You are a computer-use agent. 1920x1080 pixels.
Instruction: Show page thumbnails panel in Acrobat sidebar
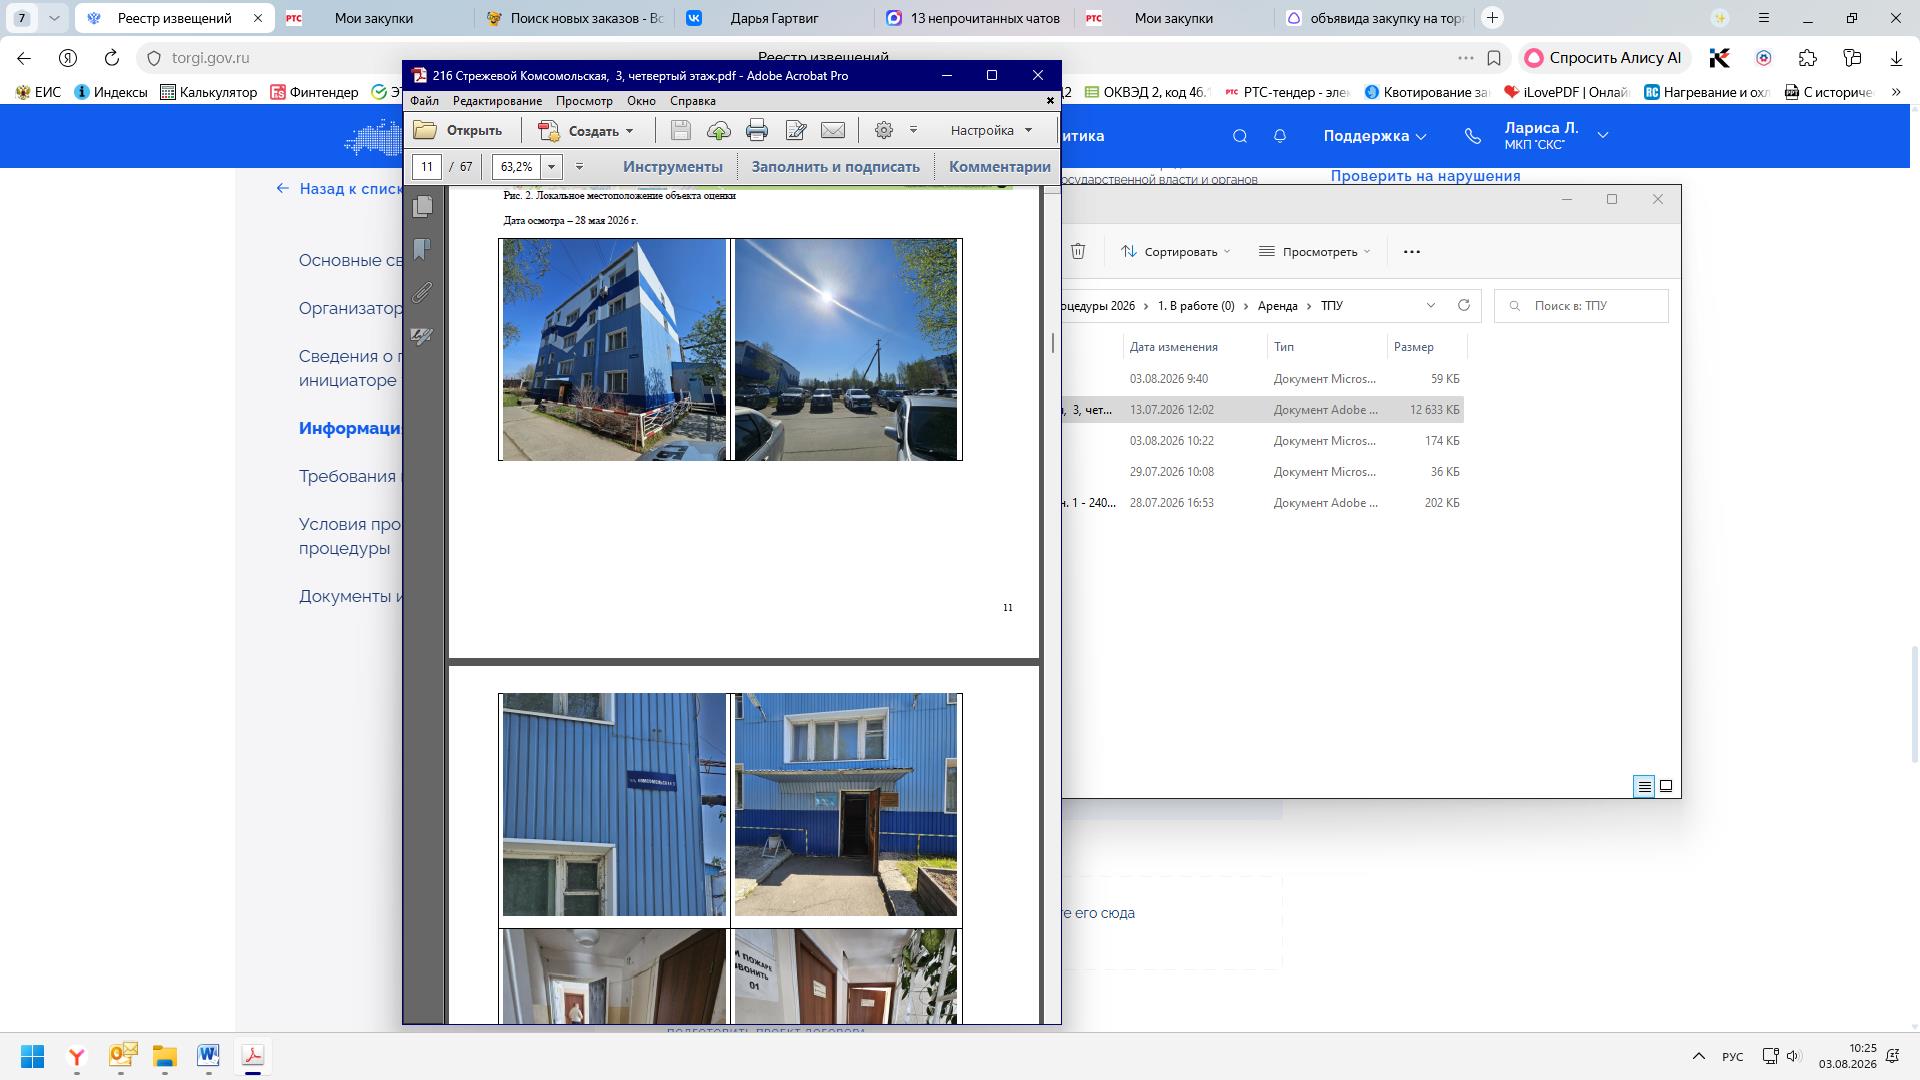[x=423, y=206]
